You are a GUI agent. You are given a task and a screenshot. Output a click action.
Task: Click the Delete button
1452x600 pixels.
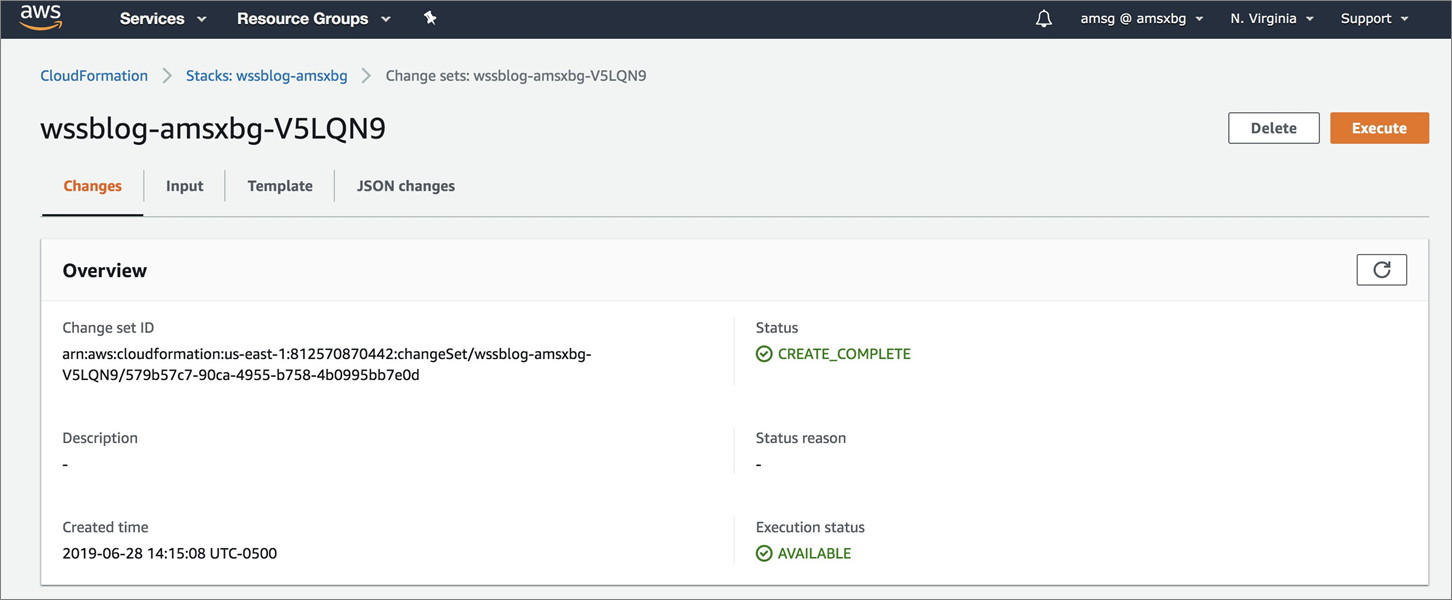tap(1274, 128)
